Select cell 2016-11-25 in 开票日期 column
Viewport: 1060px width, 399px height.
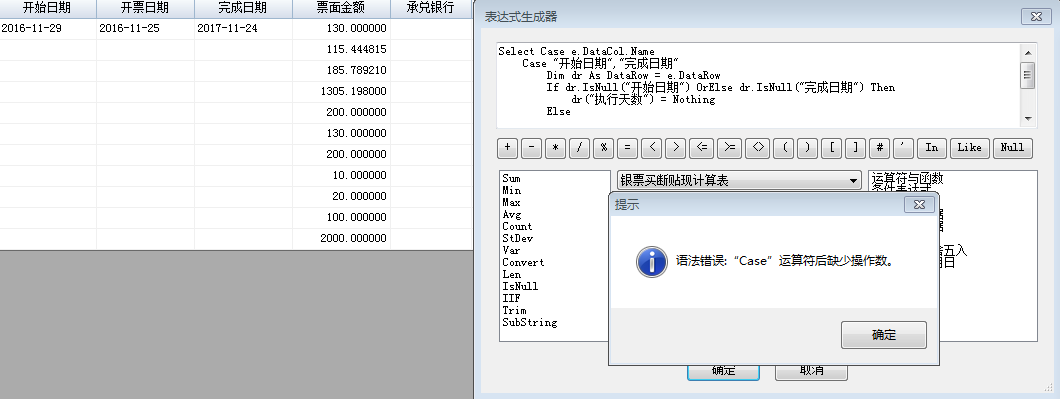[x=145, y=28]
